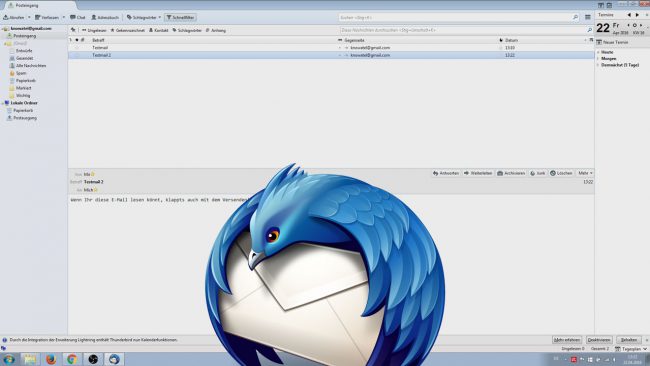The image size is (650, 366).
Task: Toggle the star on Testmail row
Action: [x=77, y=48]
